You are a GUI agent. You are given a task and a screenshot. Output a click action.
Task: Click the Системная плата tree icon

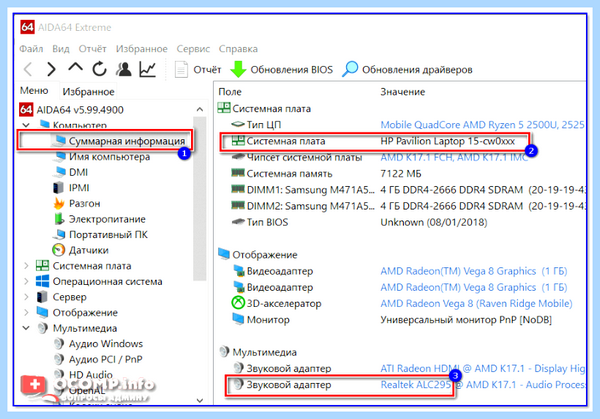(x=42, y=266)
